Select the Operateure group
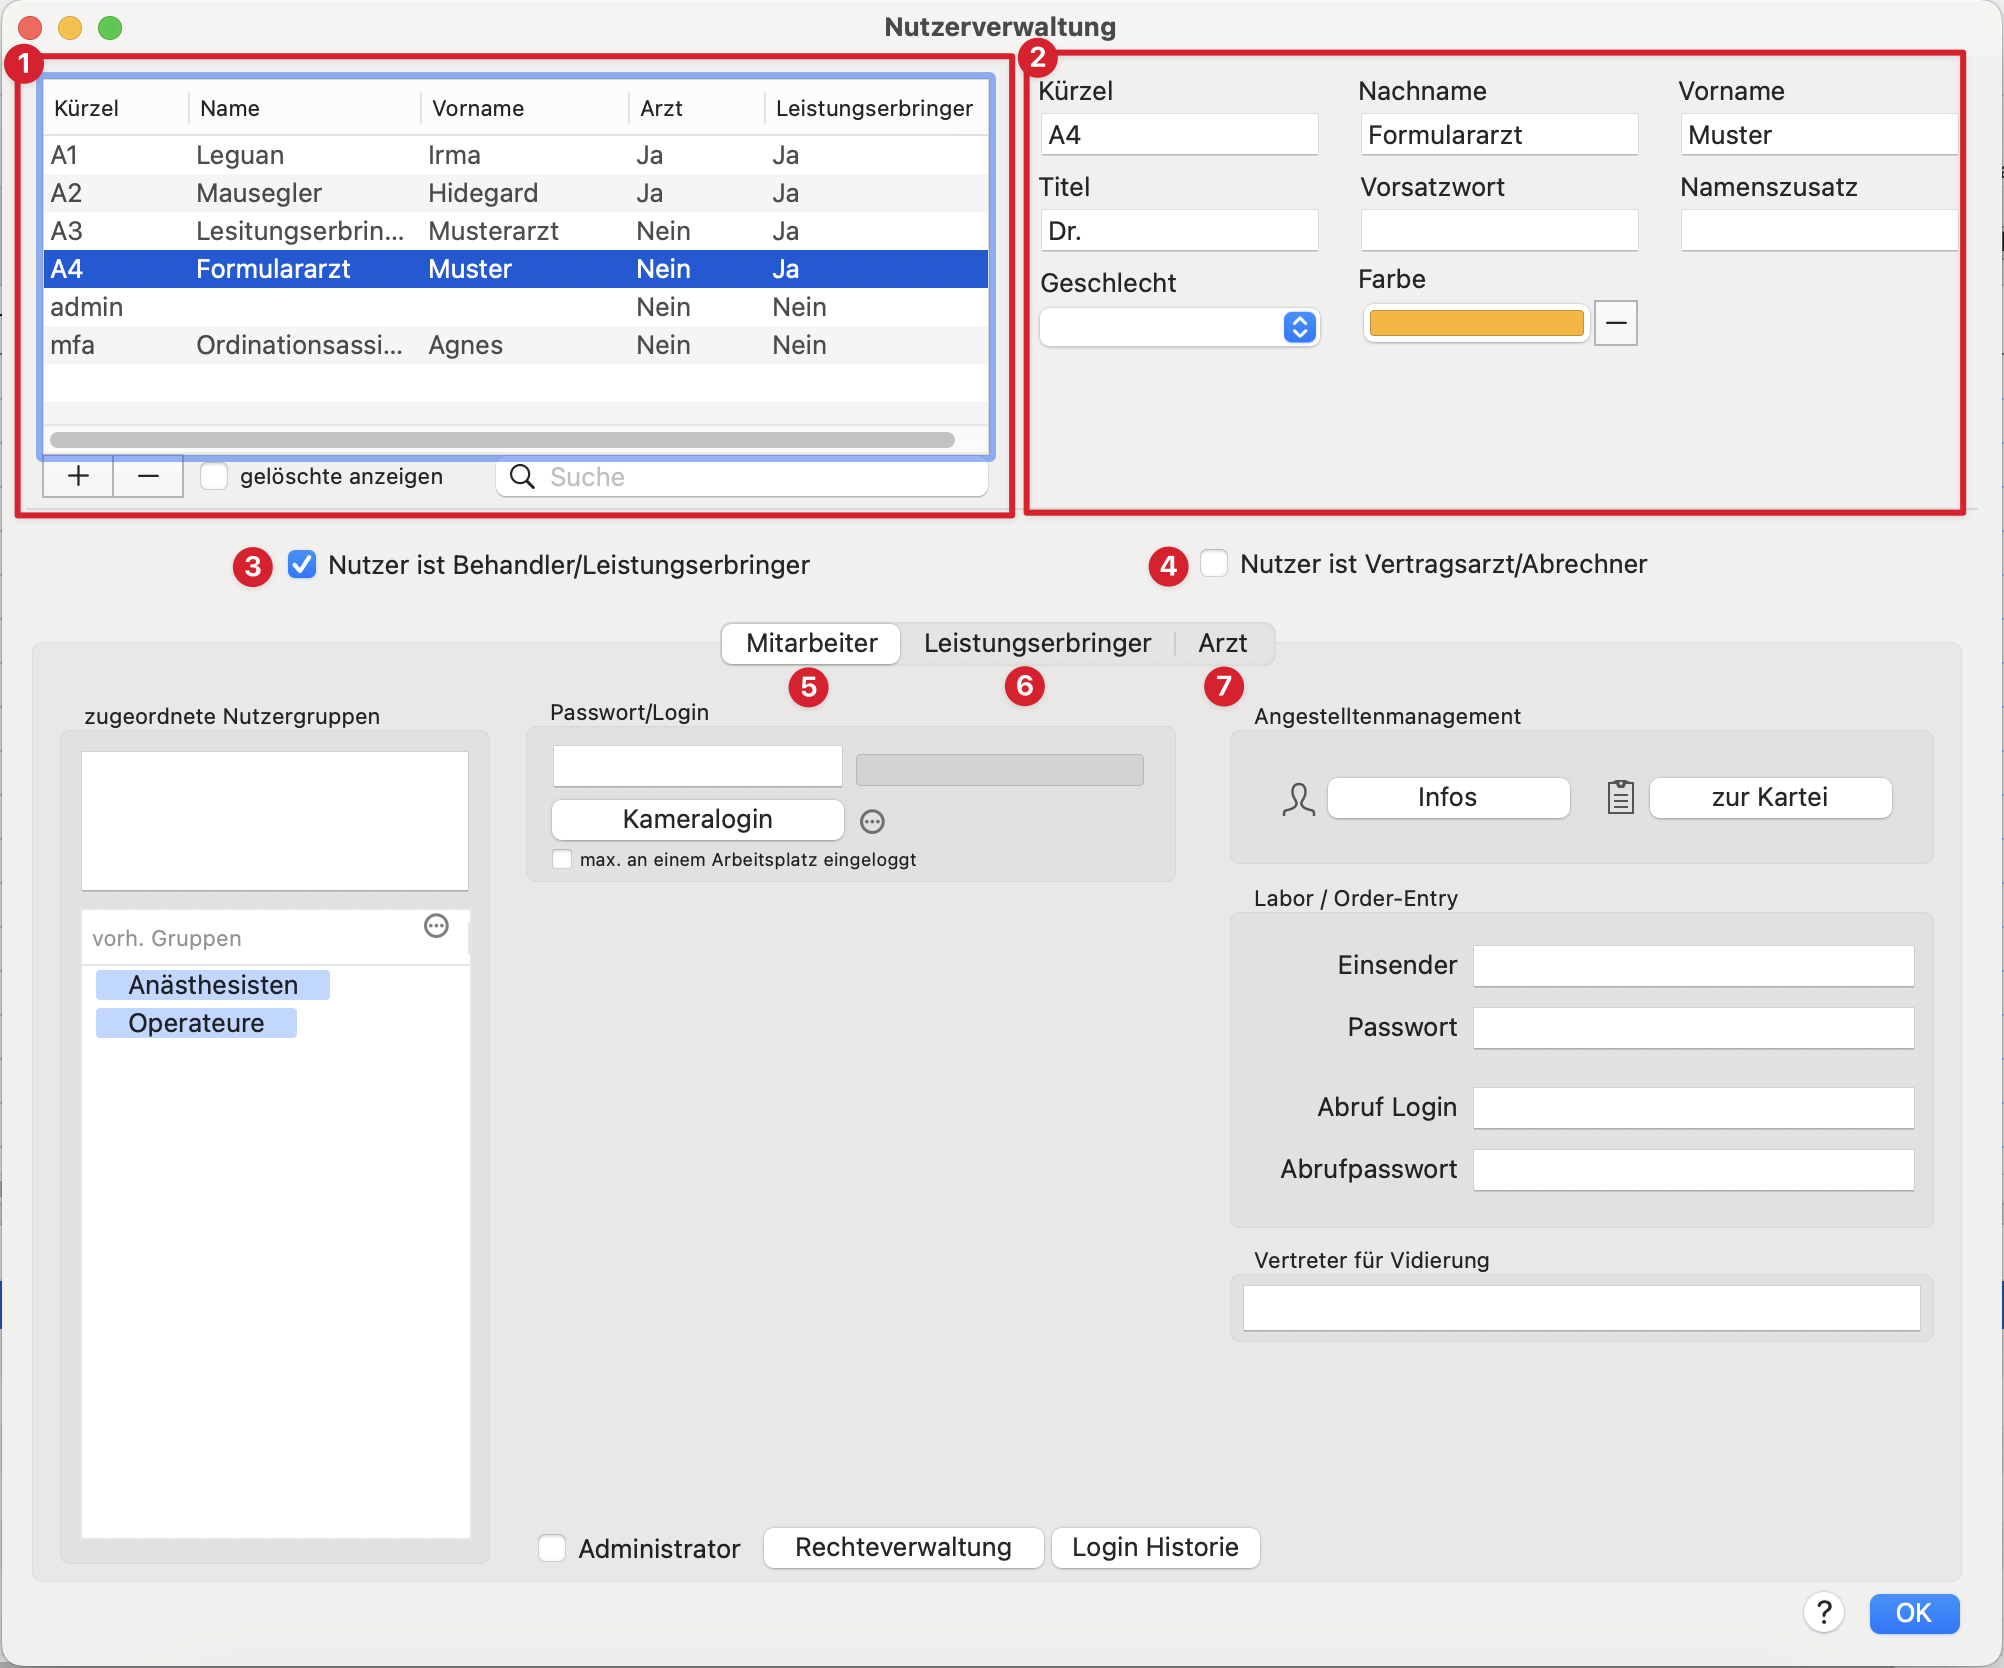Viewport: 2004px width, 1668px height. [196, 1023]
